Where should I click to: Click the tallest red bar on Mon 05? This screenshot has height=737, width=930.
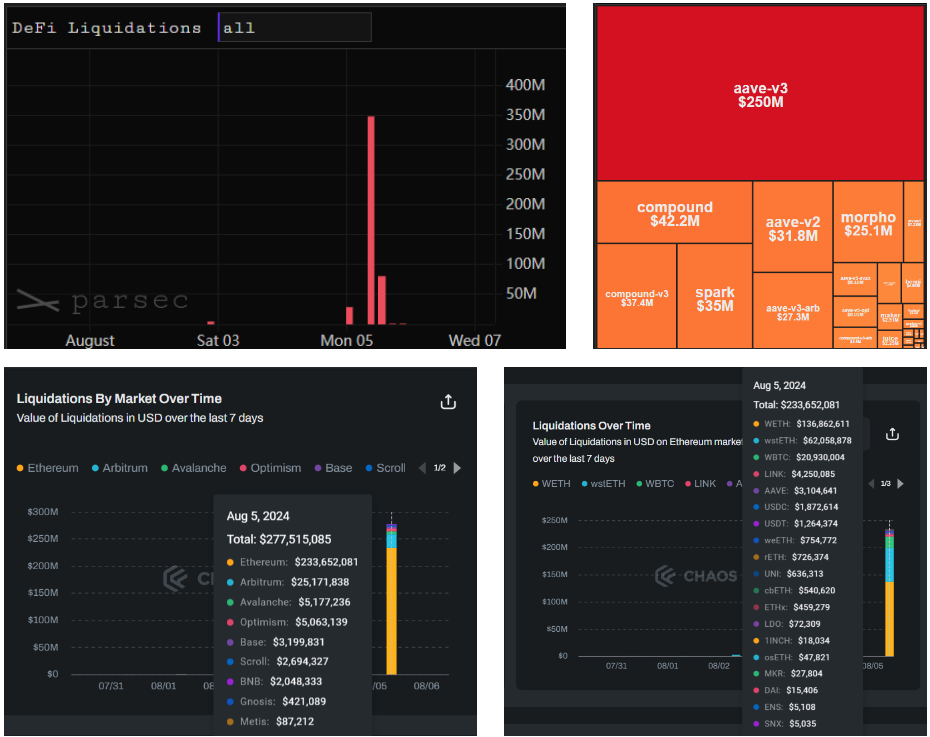[371, 220]
